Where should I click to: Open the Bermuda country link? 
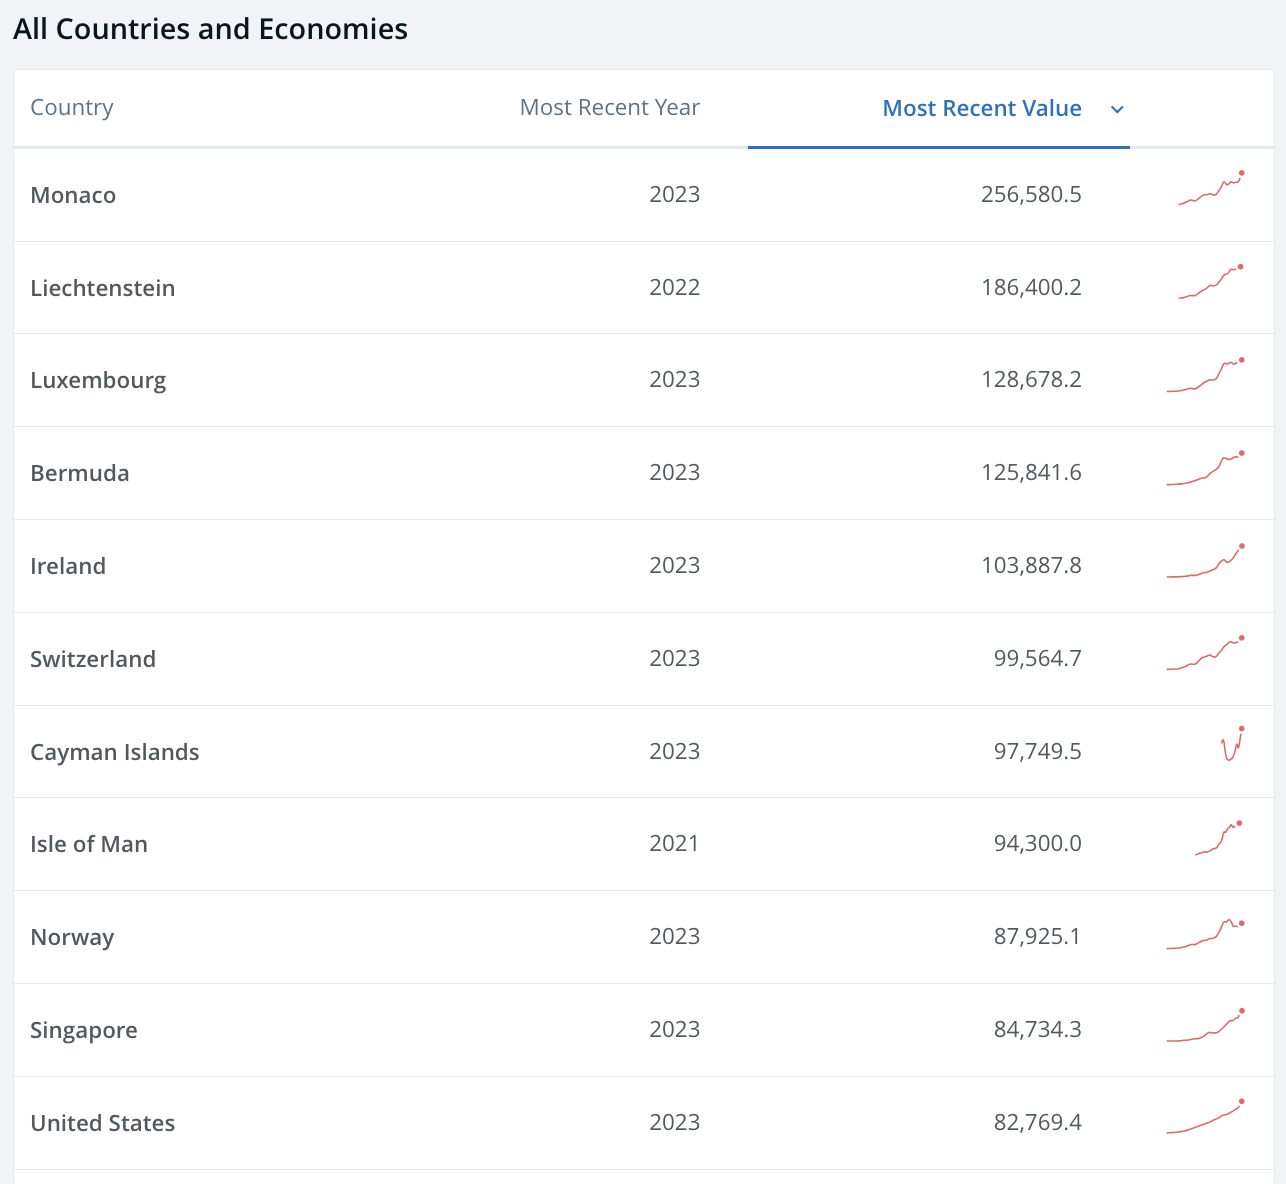[80, 473]
